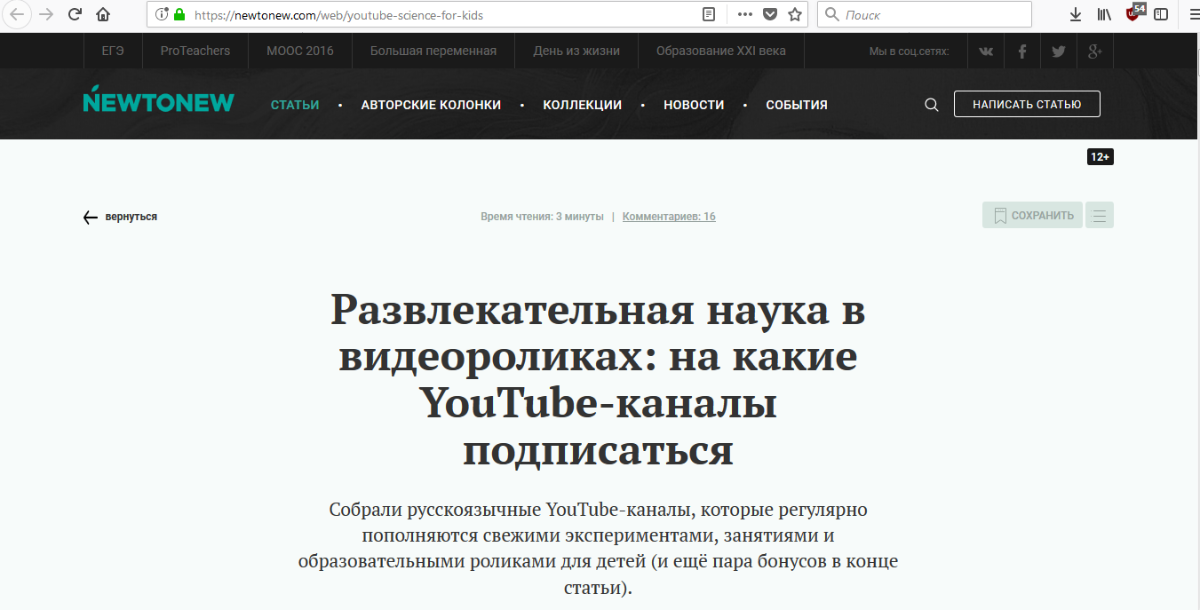Viewport: 1200px width, 610px height.
Task: Open the Новости menu item
Action: click(693, 105)
